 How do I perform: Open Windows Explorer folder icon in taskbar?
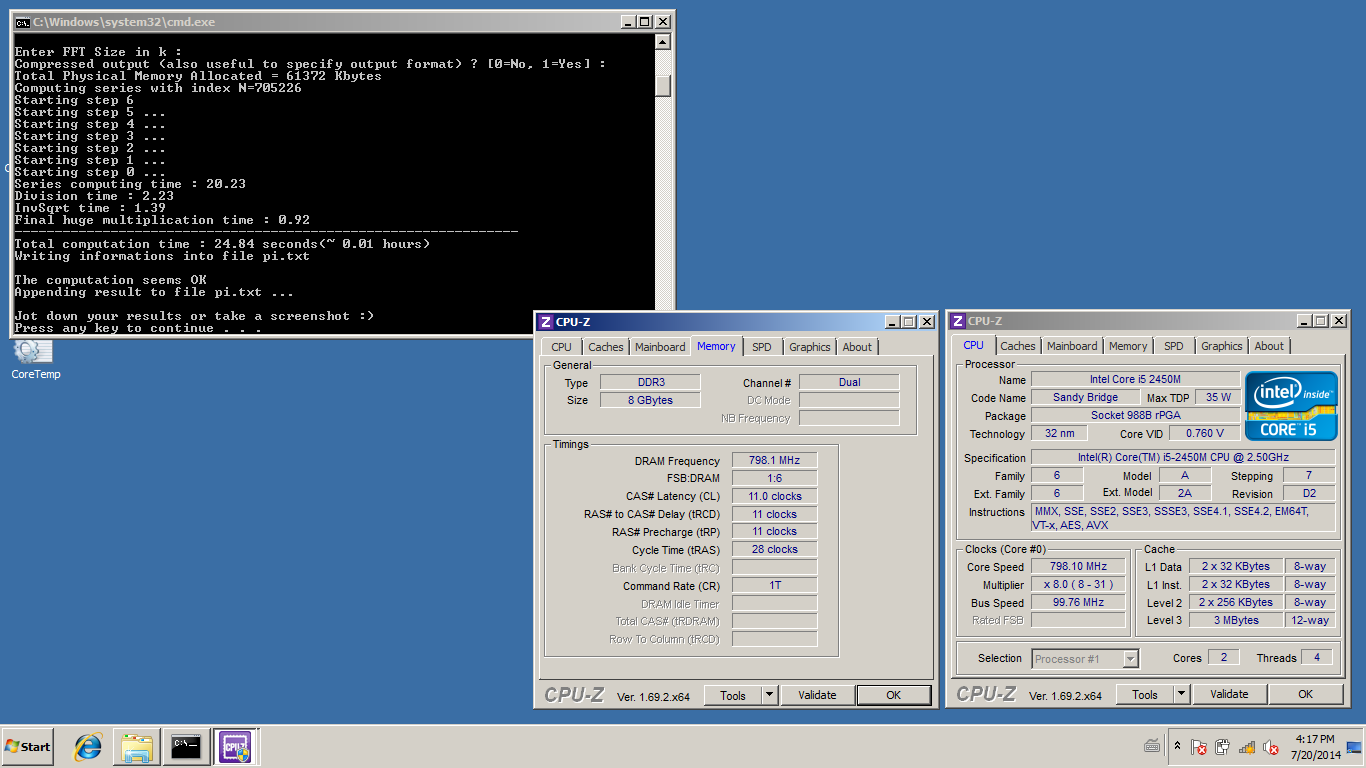pos(137,746)
